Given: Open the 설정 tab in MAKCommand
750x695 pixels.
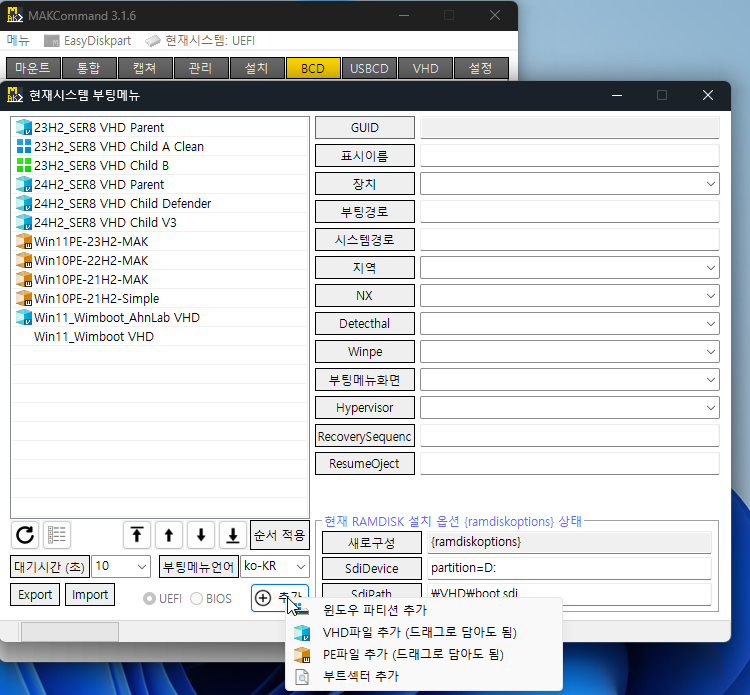Looking at the screenshot, I should 481,68.
